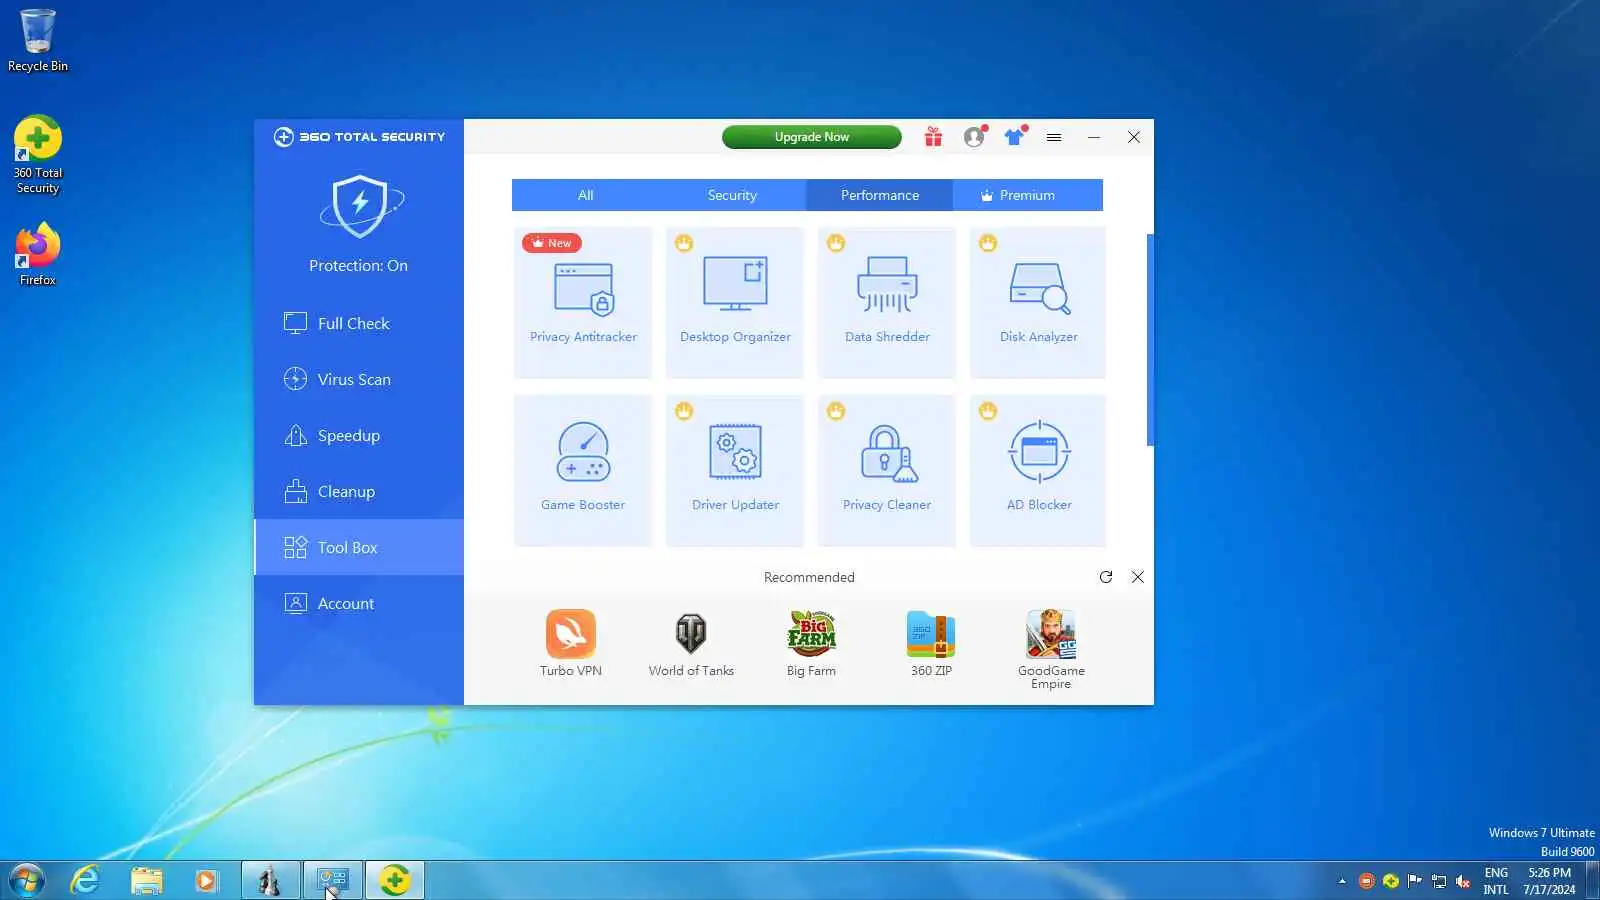The height and width of the screenshot is (900, 1600).
Task: Open Virus Scan from sidebar
Action: click(359, 379)
